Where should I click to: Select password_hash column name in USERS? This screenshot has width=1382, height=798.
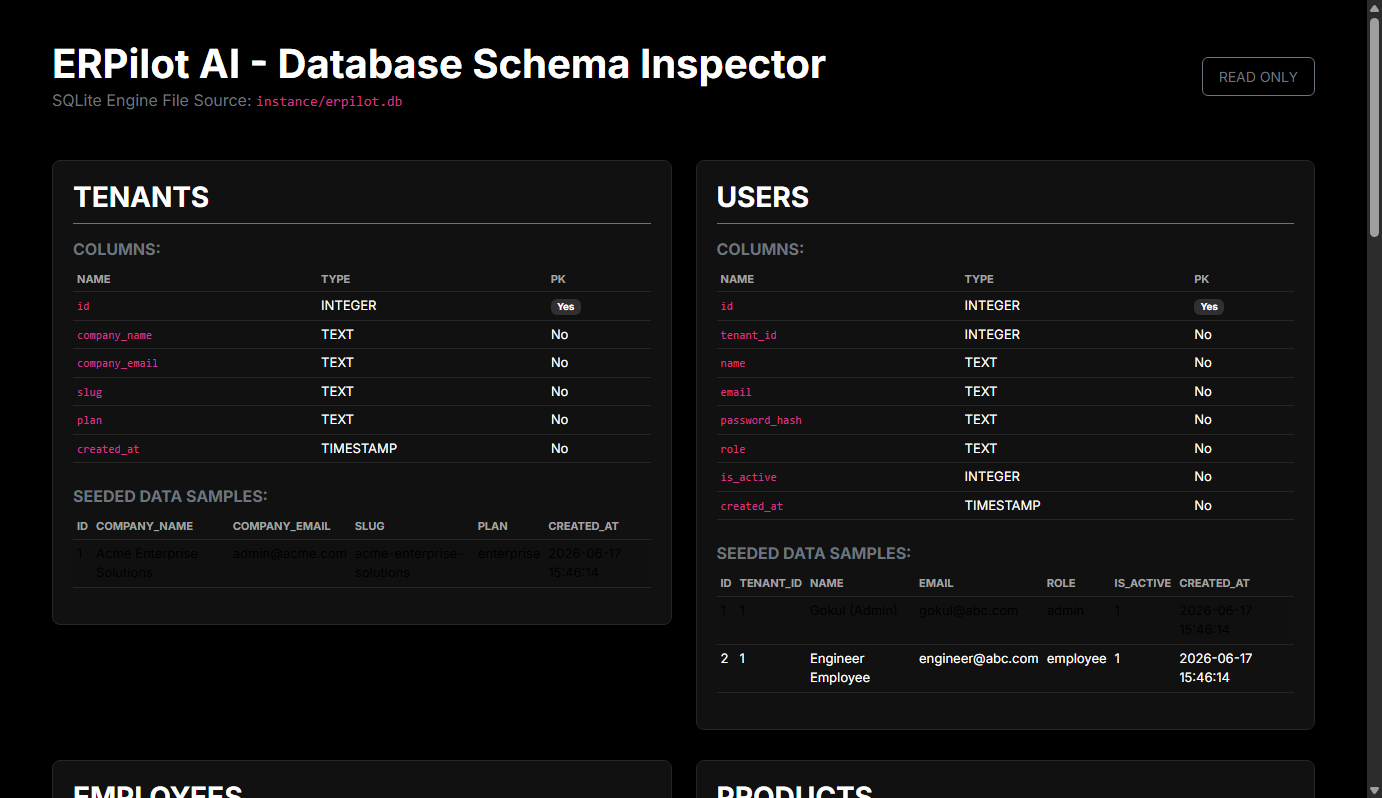tap(761, 420)
